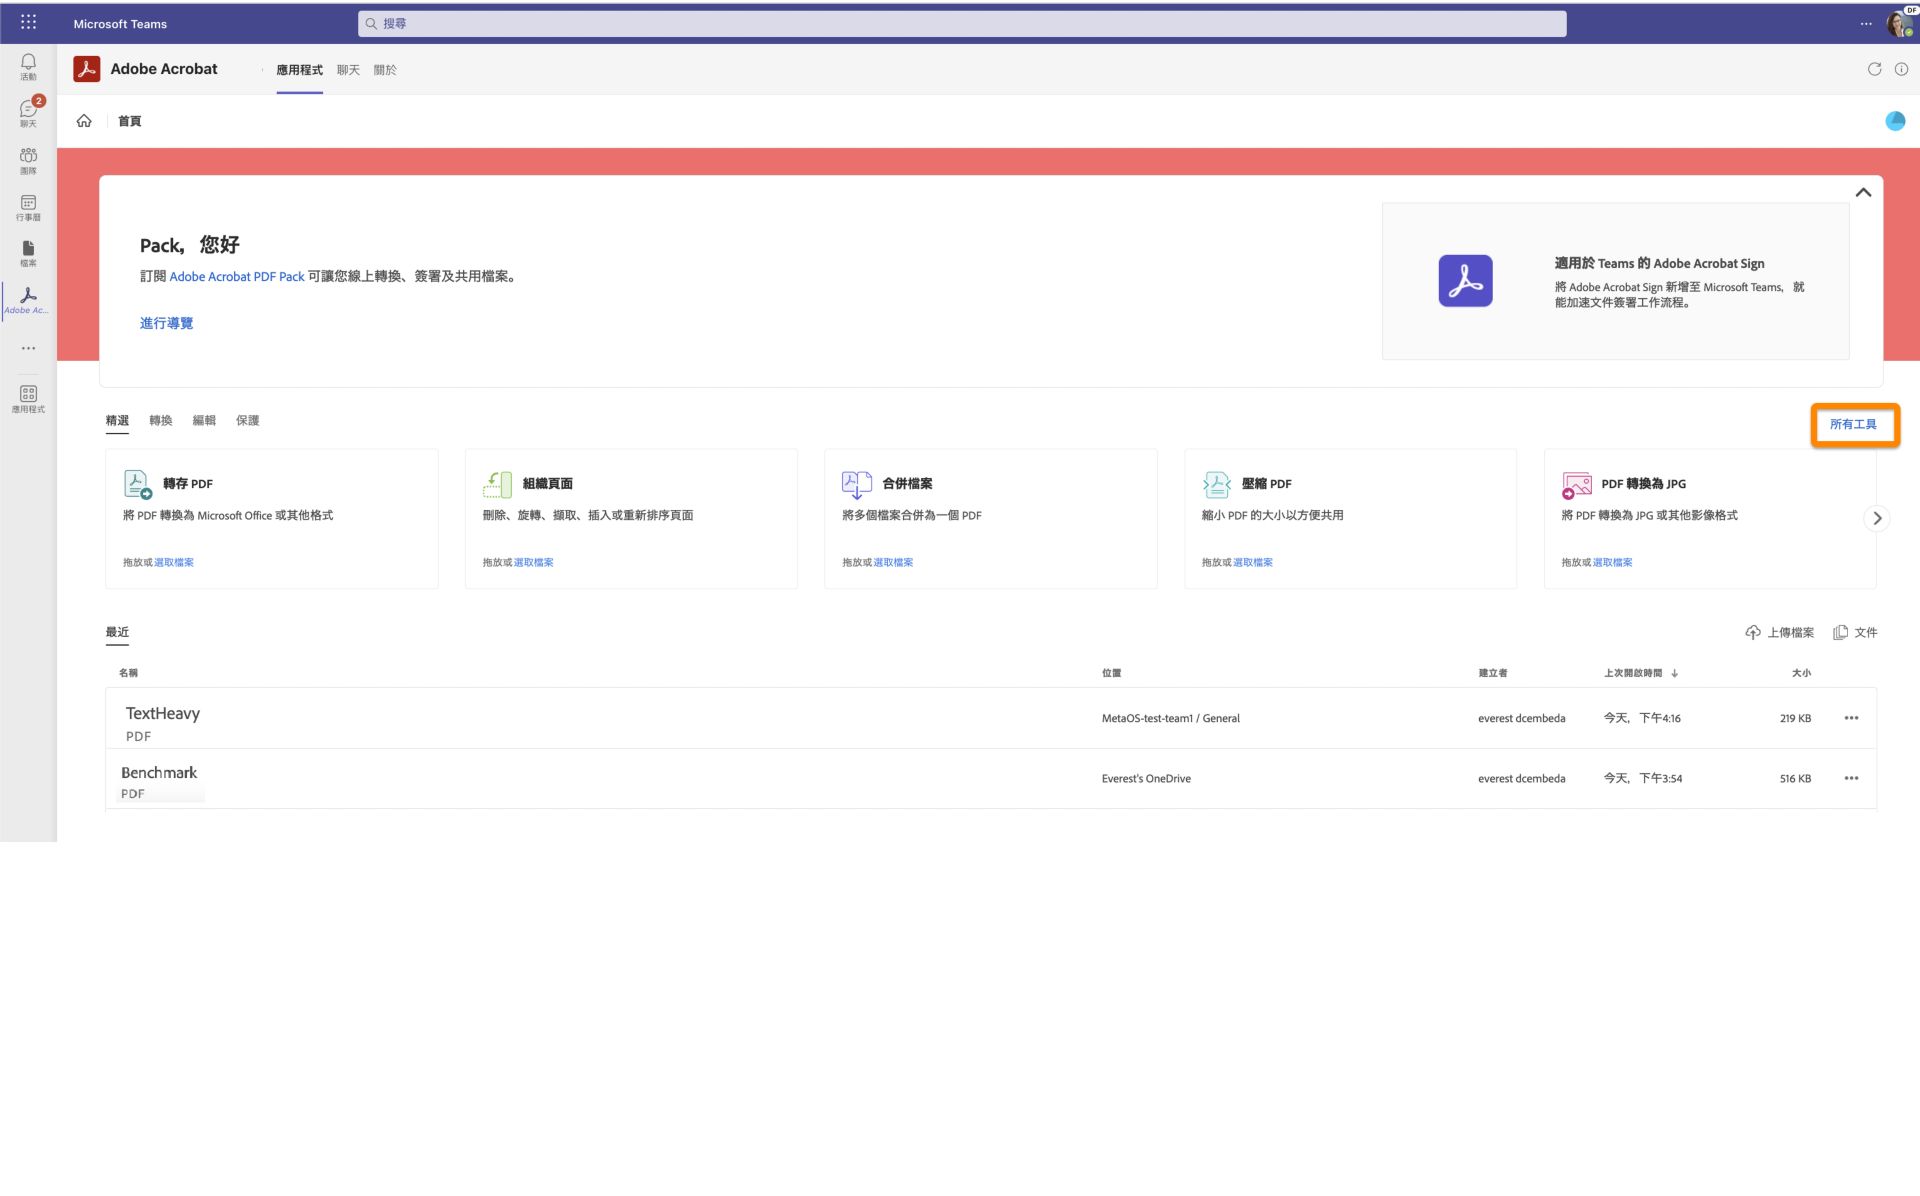Open the Adobe Acrobat PDF Pack link
Image resolution: width=1920 pixels, height=1196 pixels.
pos(237,277)
